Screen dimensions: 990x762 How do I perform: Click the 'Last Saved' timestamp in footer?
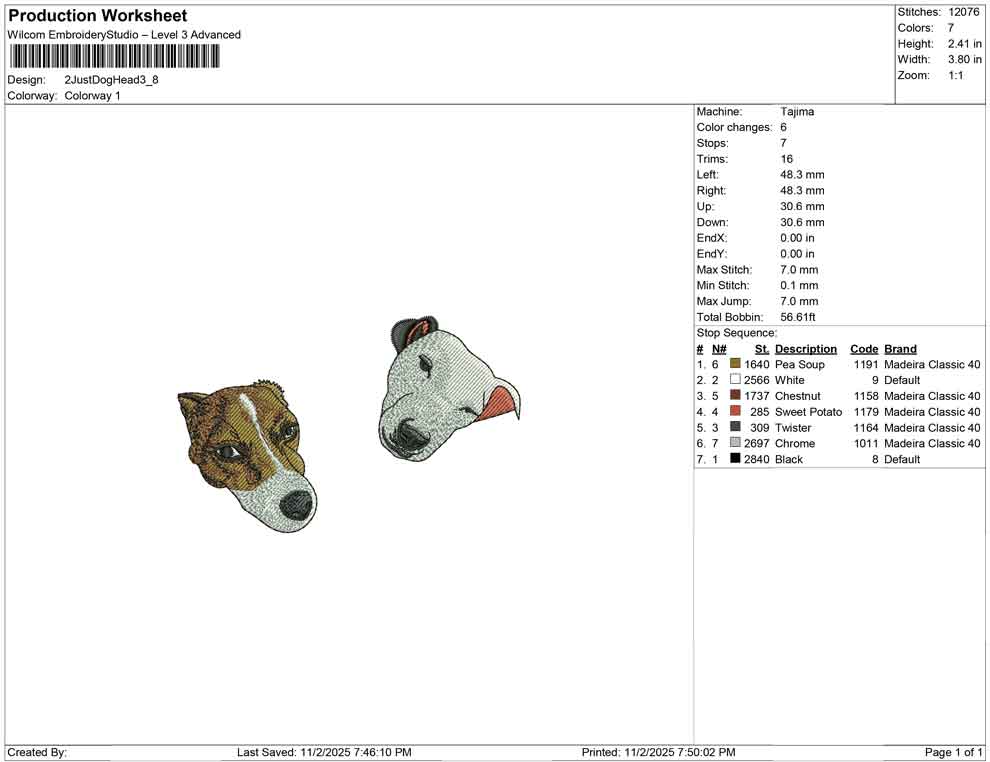[x=324, y=752]
